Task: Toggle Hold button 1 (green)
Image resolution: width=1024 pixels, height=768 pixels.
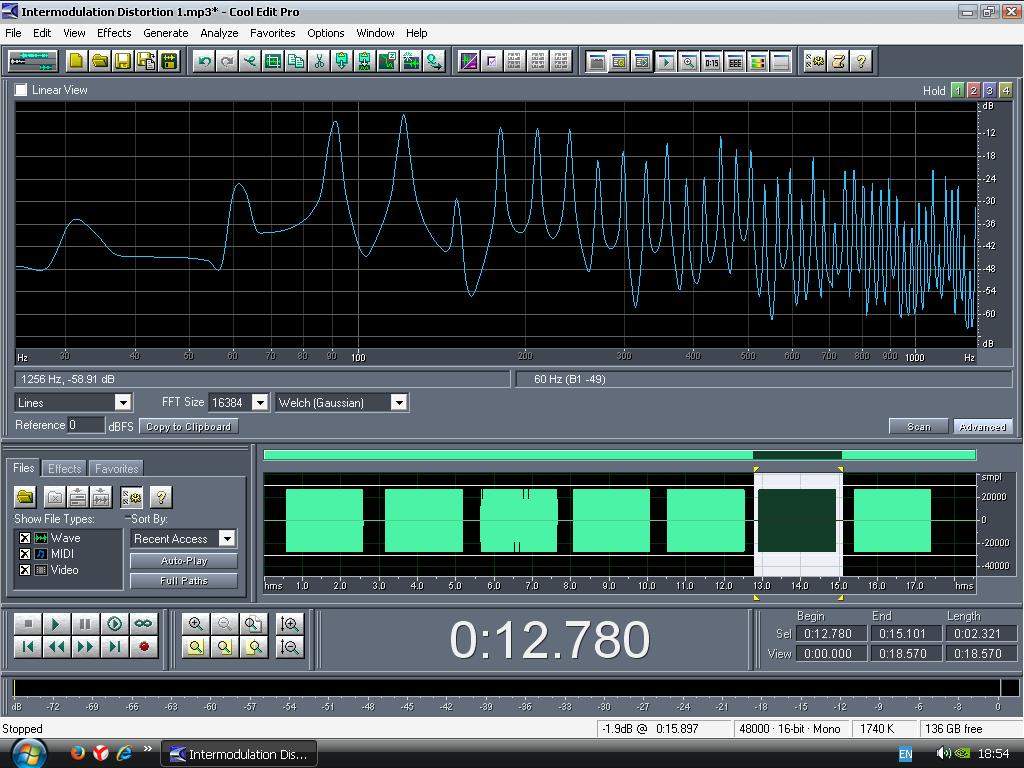Action: [957, 91]
